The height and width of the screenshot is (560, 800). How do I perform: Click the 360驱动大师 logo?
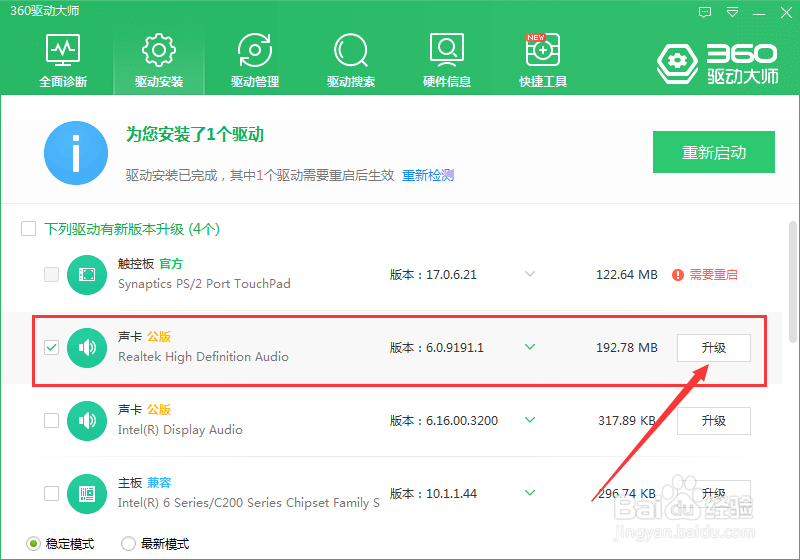[x=717, y=64]
